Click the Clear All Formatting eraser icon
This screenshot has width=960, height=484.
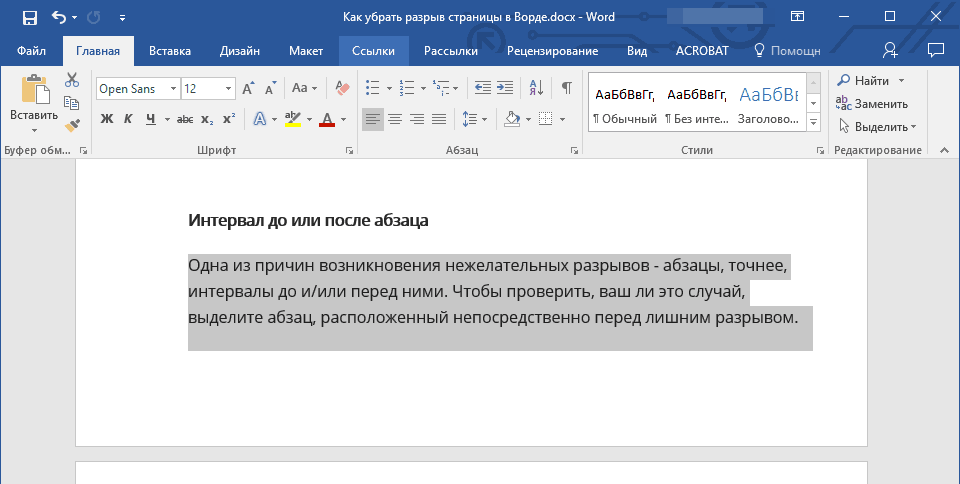tap(343, 88)
